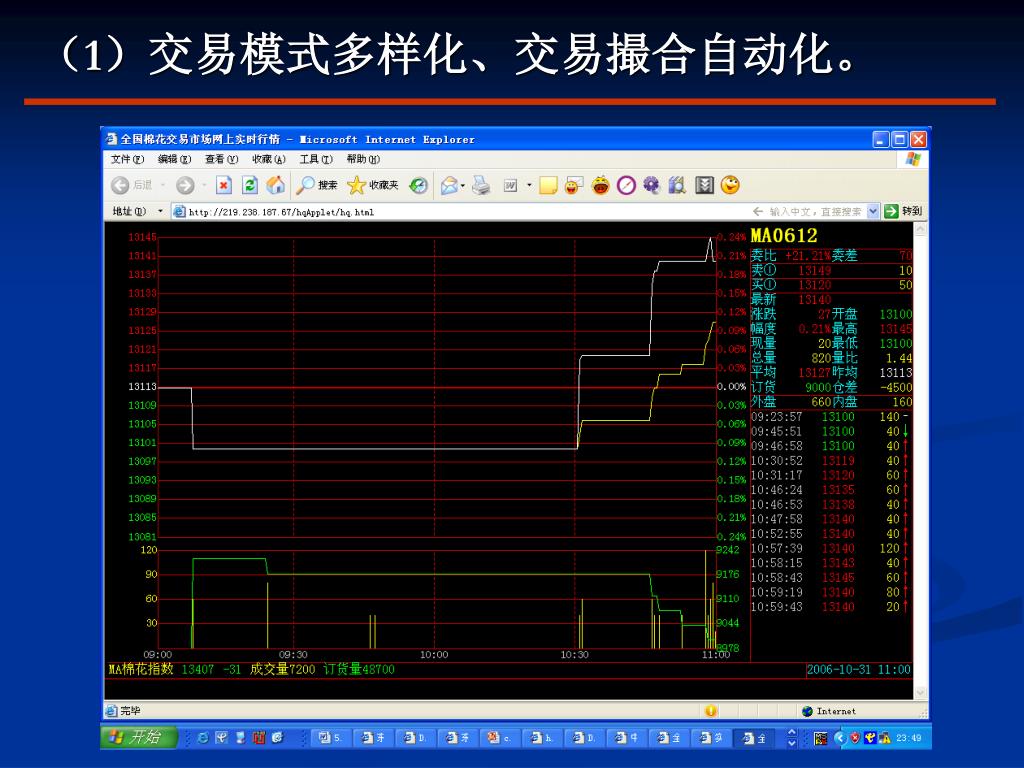
Task: Switch to the Word taskbar item labeled 5.
Action: click(x=330, y=738)
